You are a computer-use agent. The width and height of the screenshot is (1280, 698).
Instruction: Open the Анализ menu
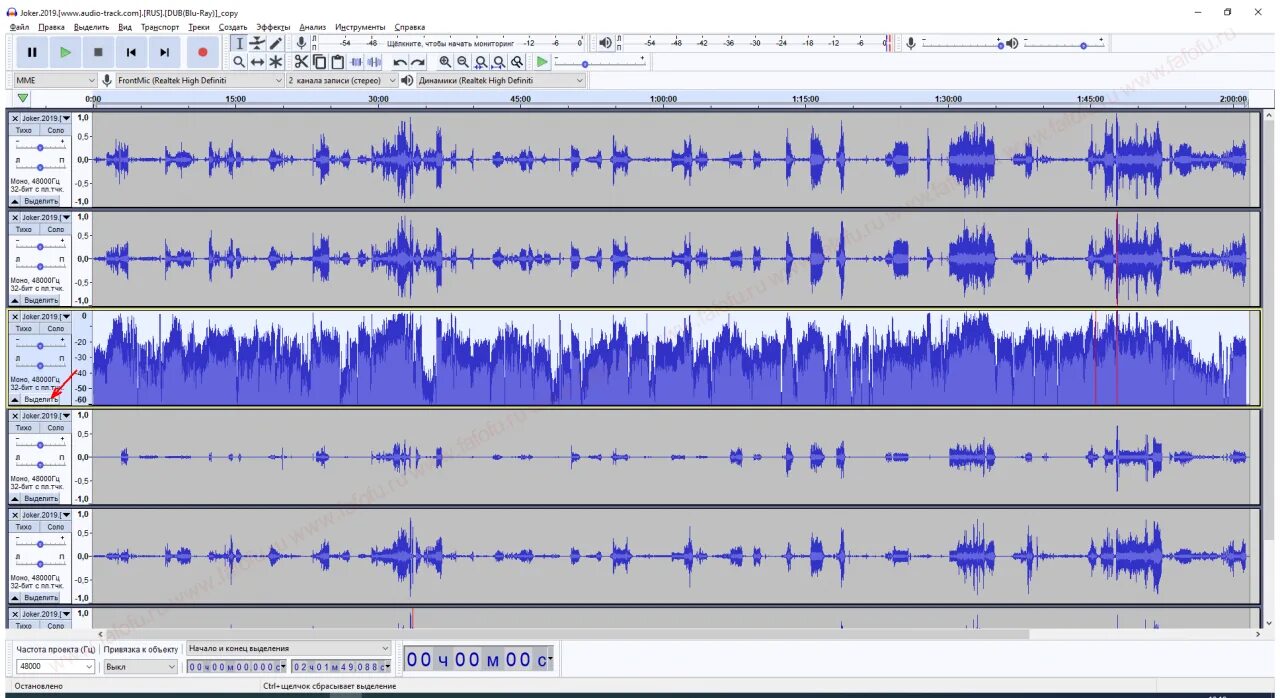click(x=312, y=27)
